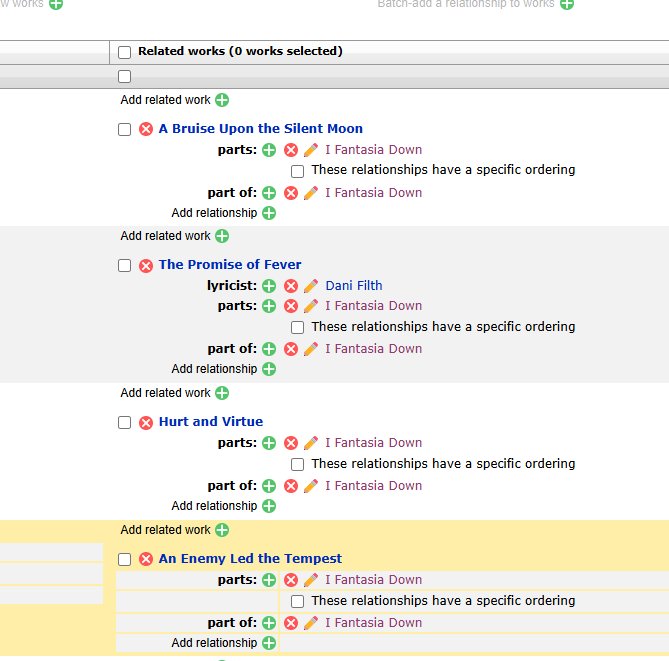Edit the lyricist Dani Filth relationship
Viewport: 669px width, 661px height.
(311, 286)
